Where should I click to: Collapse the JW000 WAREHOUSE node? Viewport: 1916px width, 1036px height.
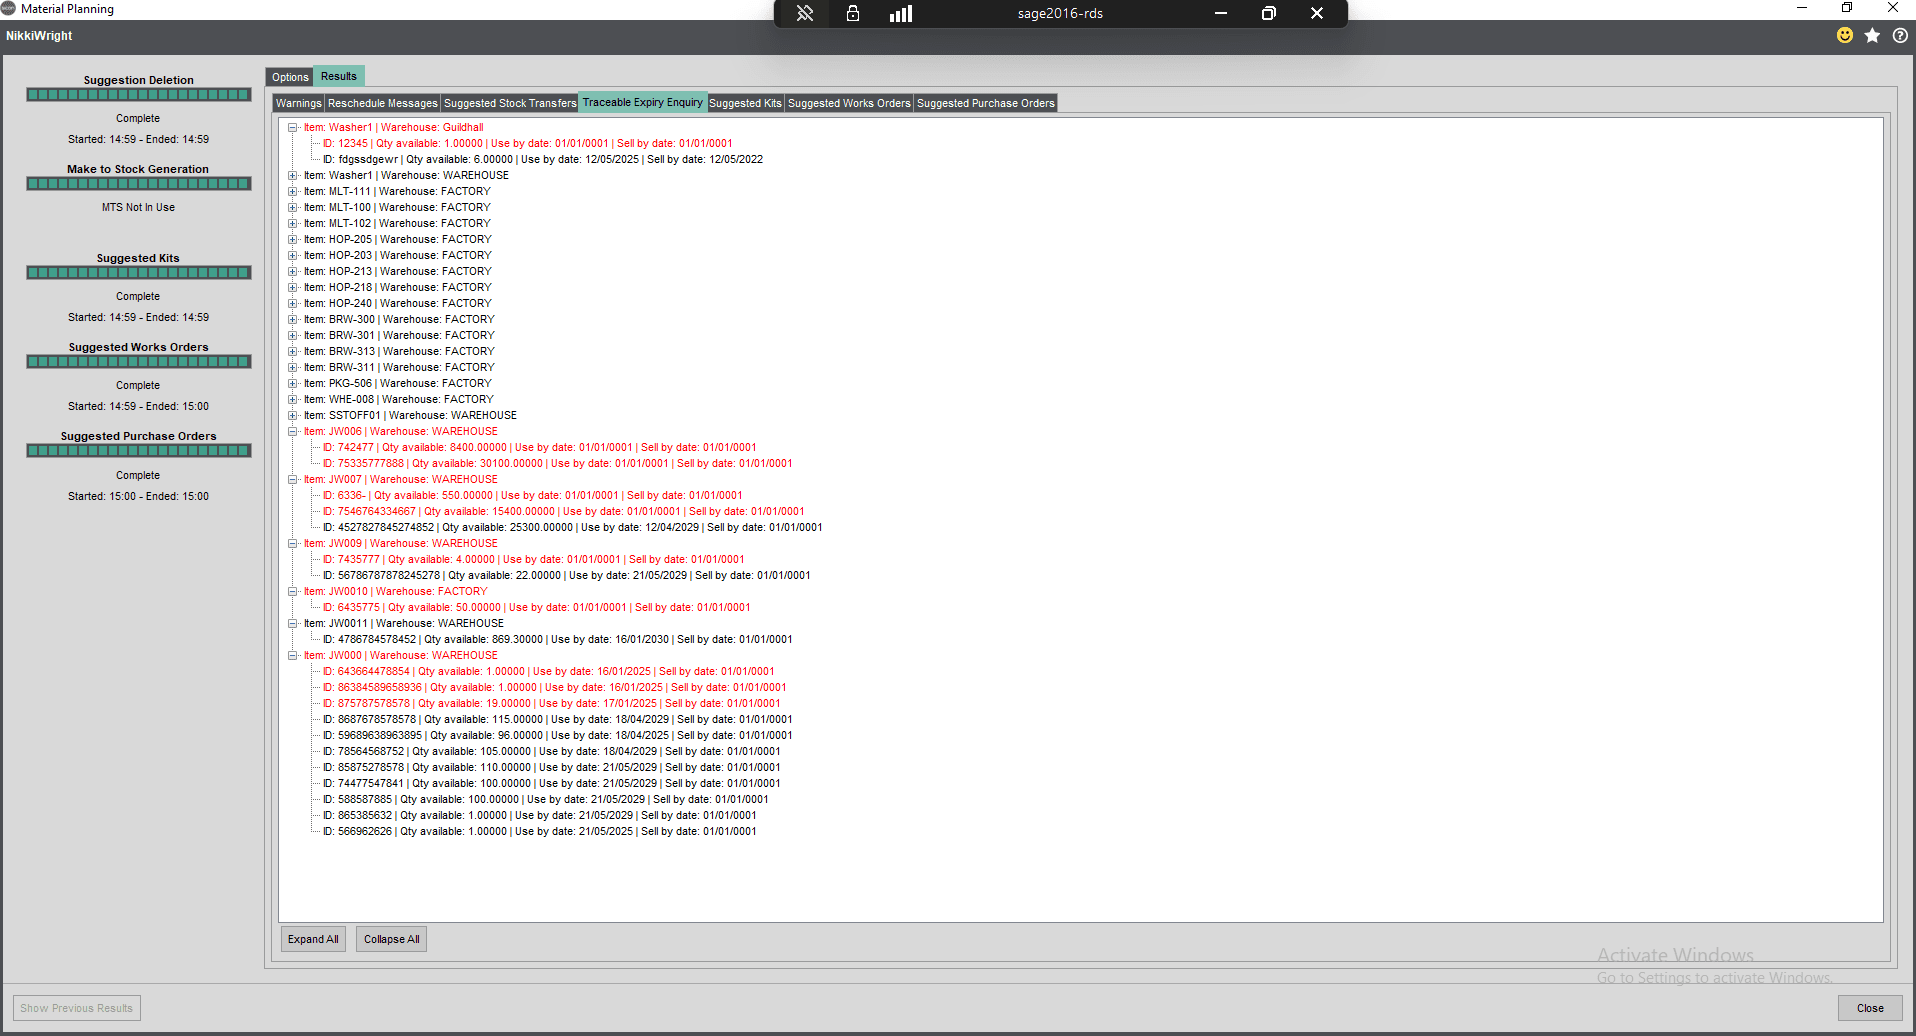click(x=293, y=655)
